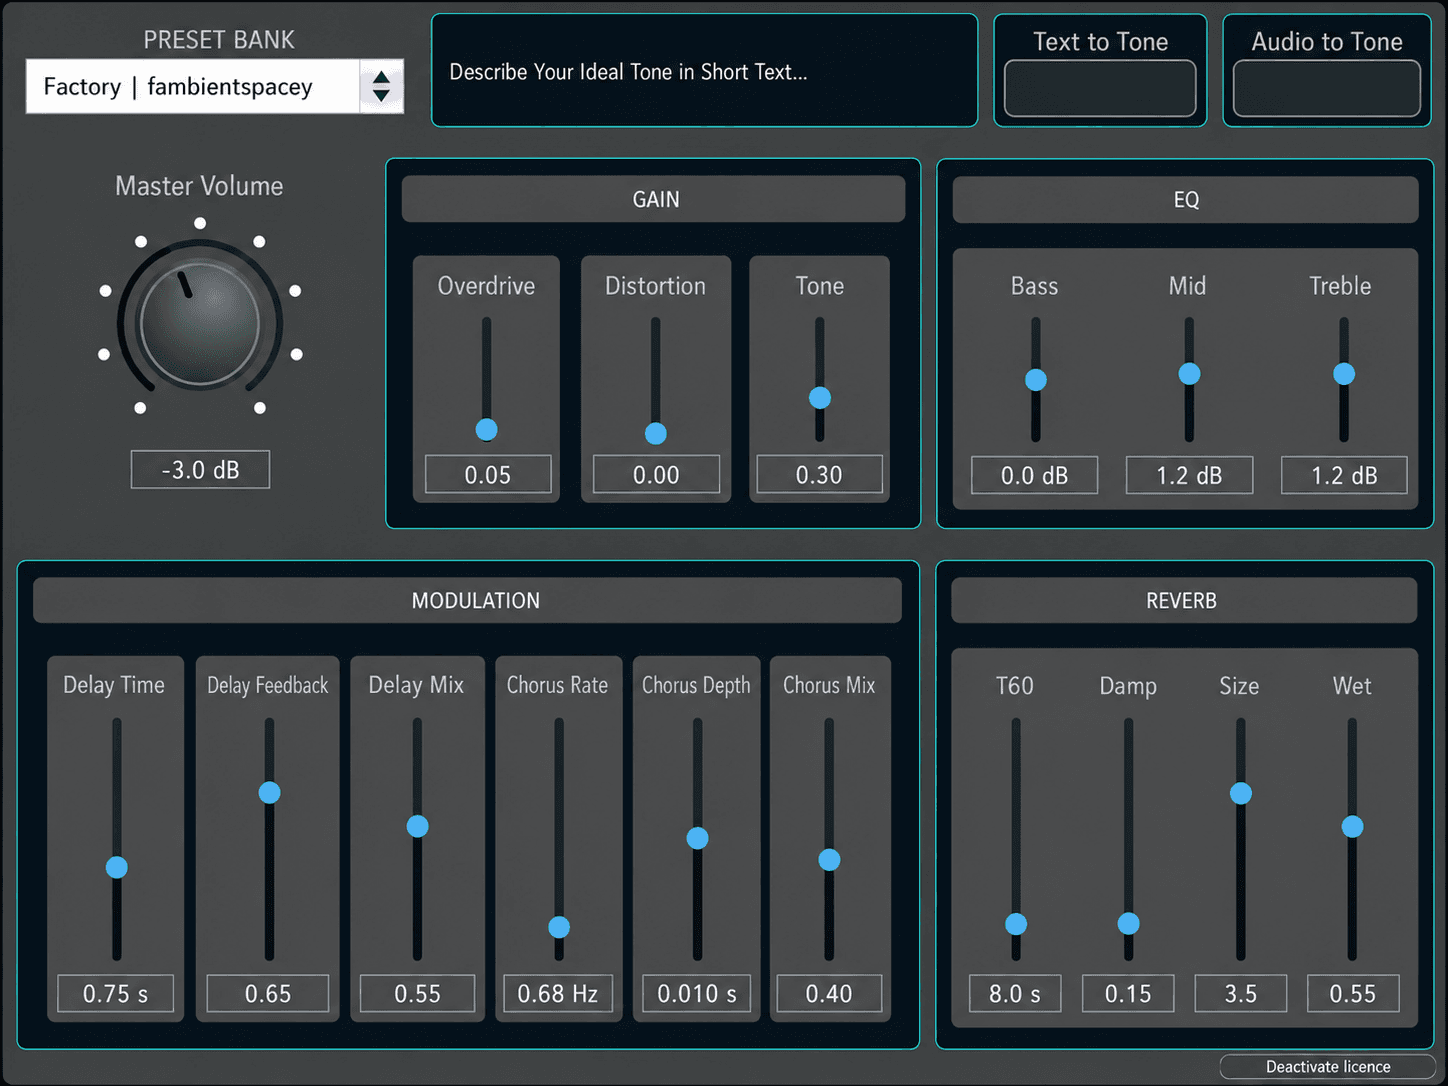Click the Distortion slider handle

(x=656, y=433)
